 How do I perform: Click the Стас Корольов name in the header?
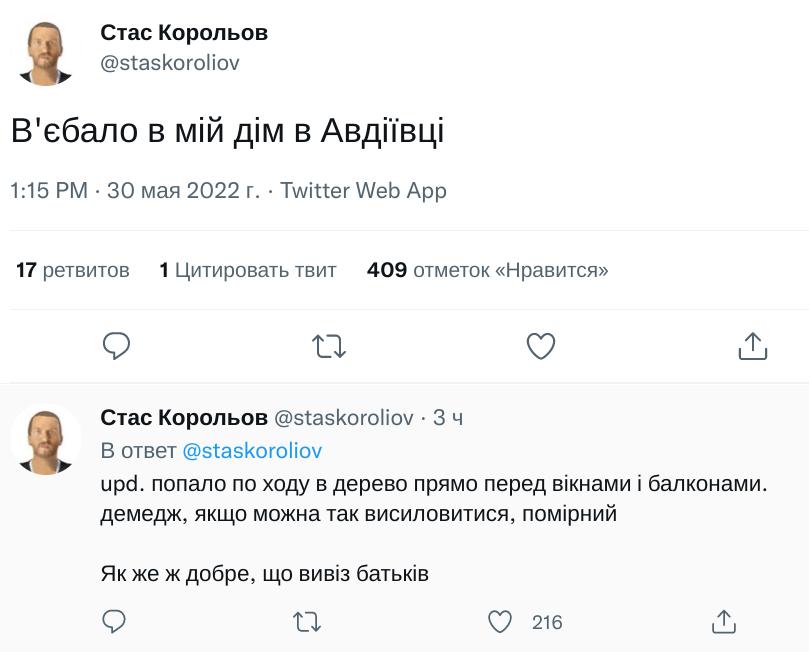[184, 33]
